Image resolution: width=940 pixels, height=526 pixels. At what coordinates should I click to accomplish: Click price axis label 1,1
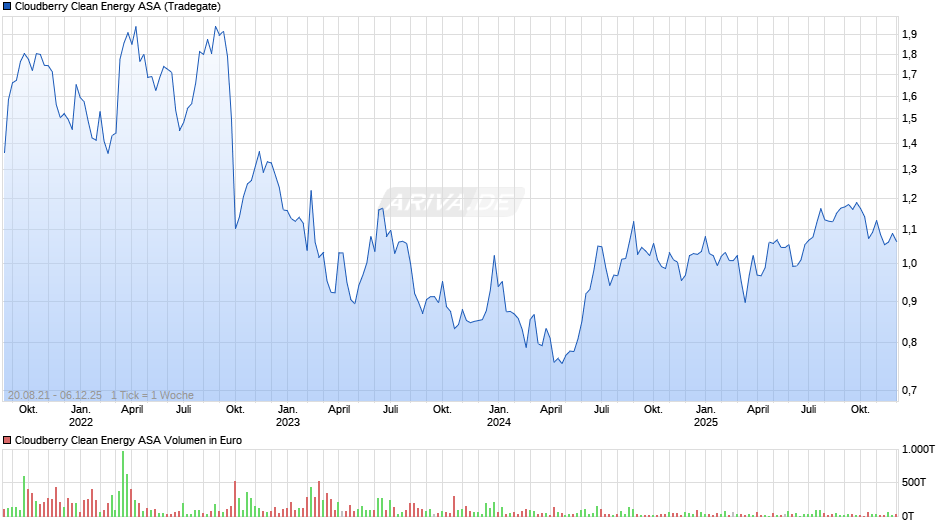[909, 230]
